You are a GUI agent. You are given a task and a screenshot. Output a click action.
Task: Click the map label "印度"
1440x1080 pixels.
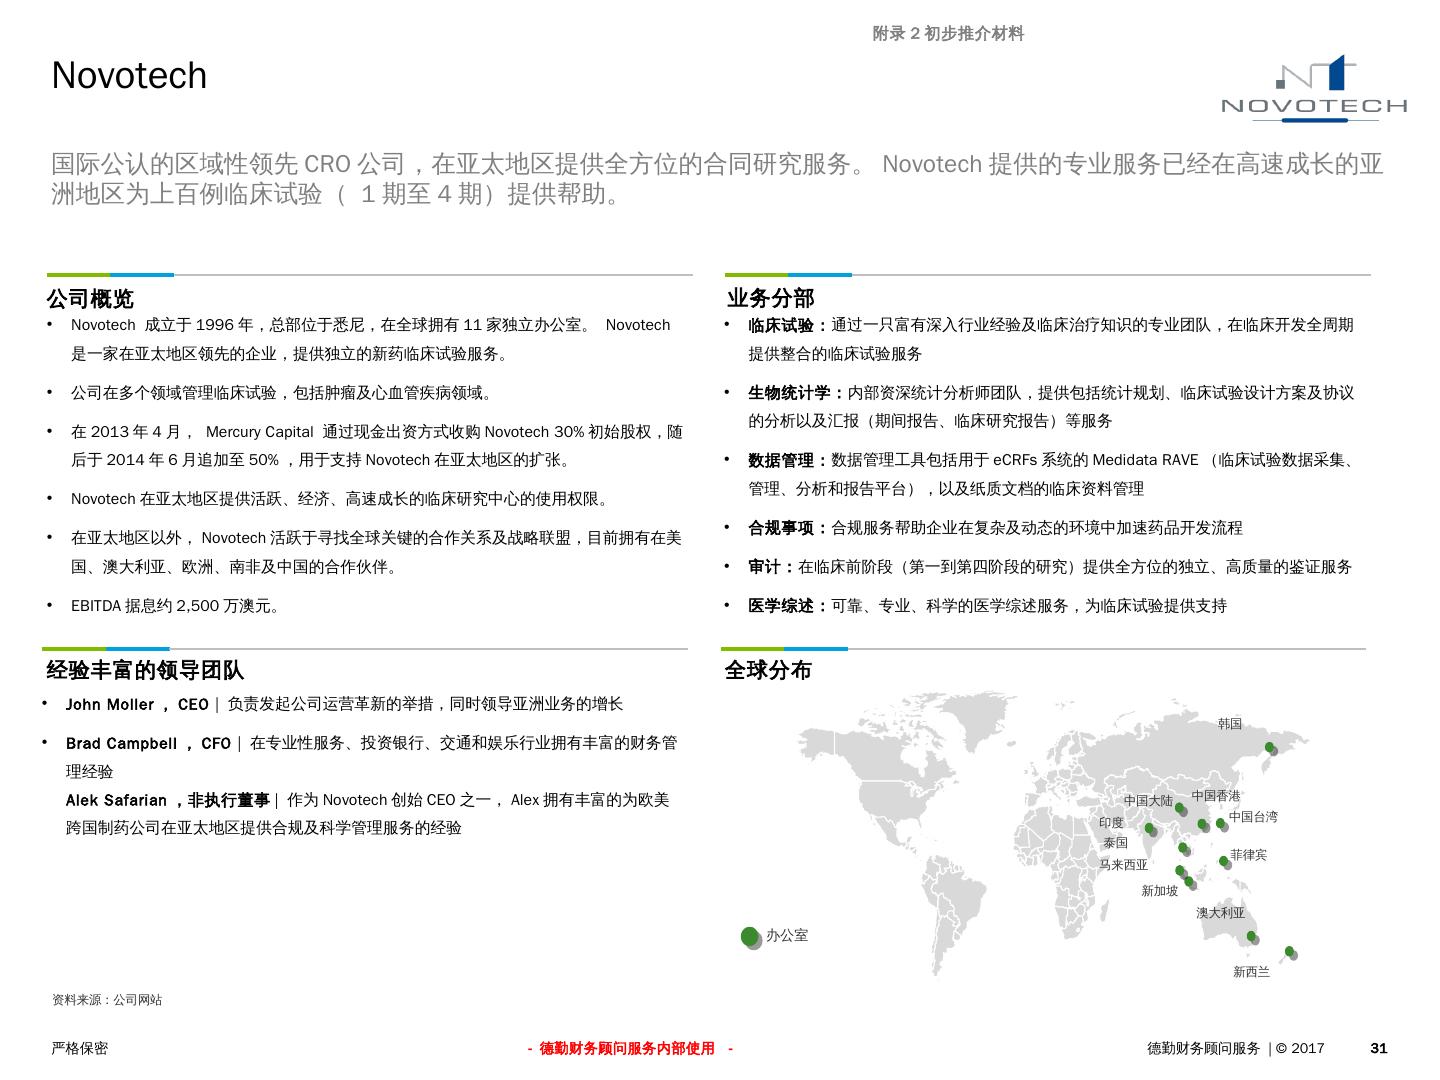(x=1111, y=823)
